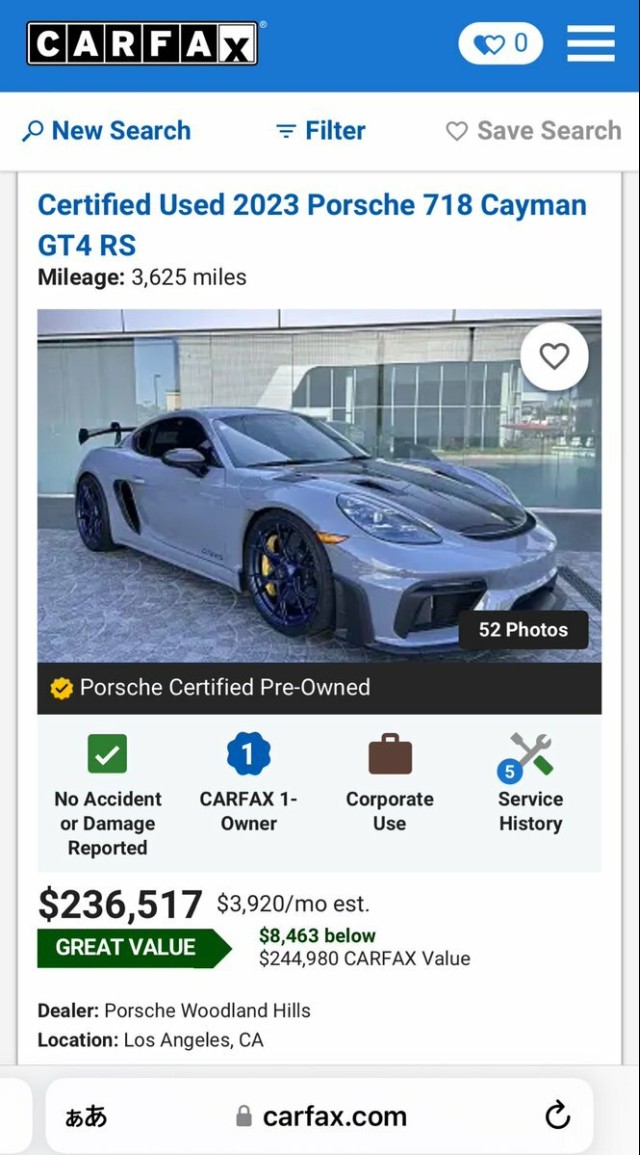Open Certified Used 2023 Porsche 718 listing title
This screenshot has width=640, height=1155.
[312, 225]
